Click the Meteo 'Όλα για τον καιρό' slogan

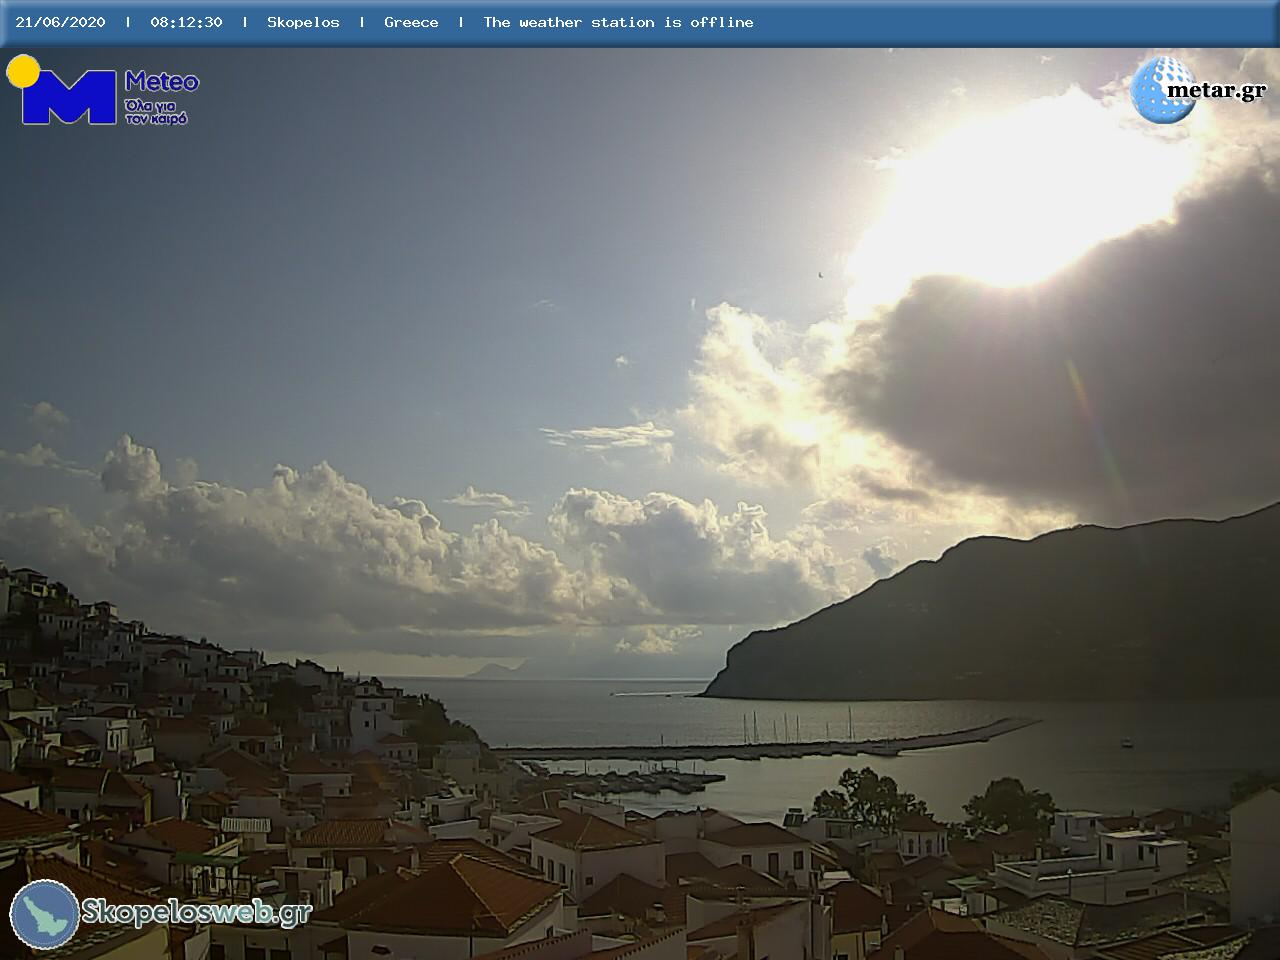[156, 111]
